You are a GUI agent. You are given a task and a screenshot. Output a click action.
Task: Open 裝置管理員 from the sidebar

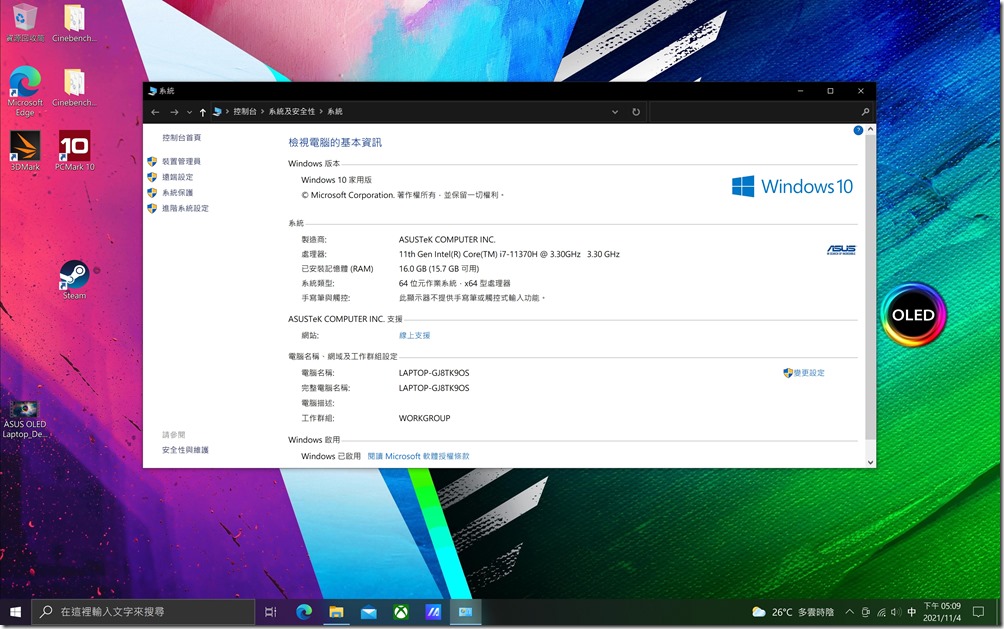[183, 160]
